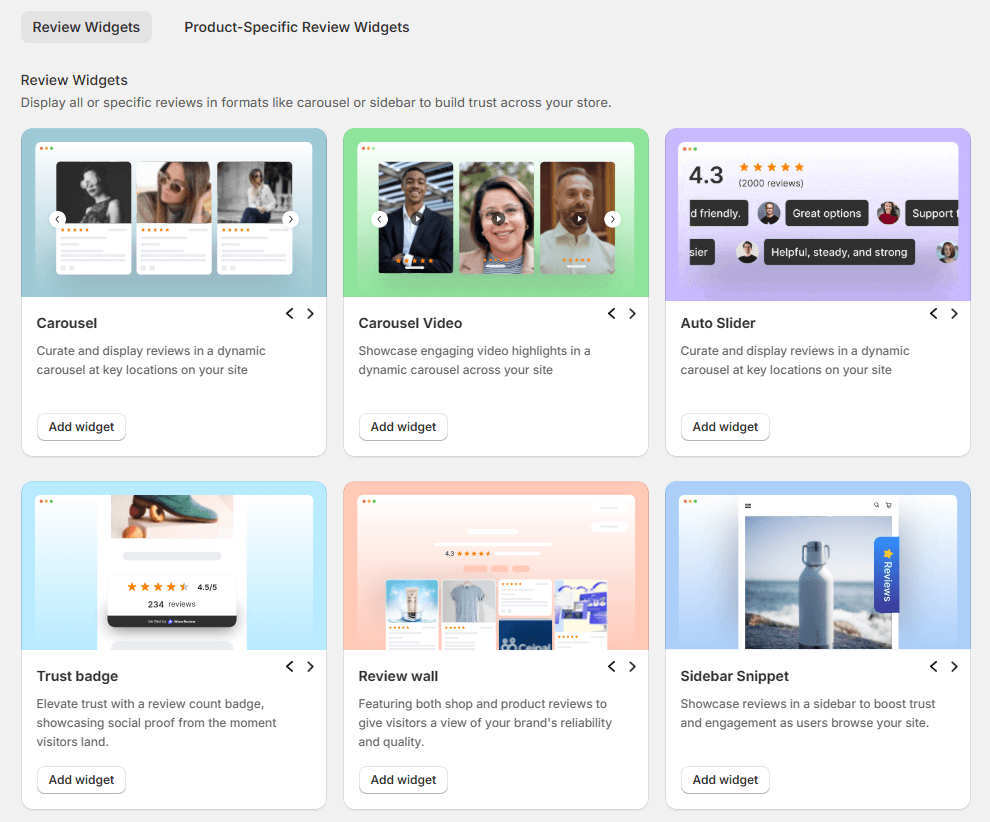
Task: Click Add widget under Carousel Video
Action: (403, 427)
